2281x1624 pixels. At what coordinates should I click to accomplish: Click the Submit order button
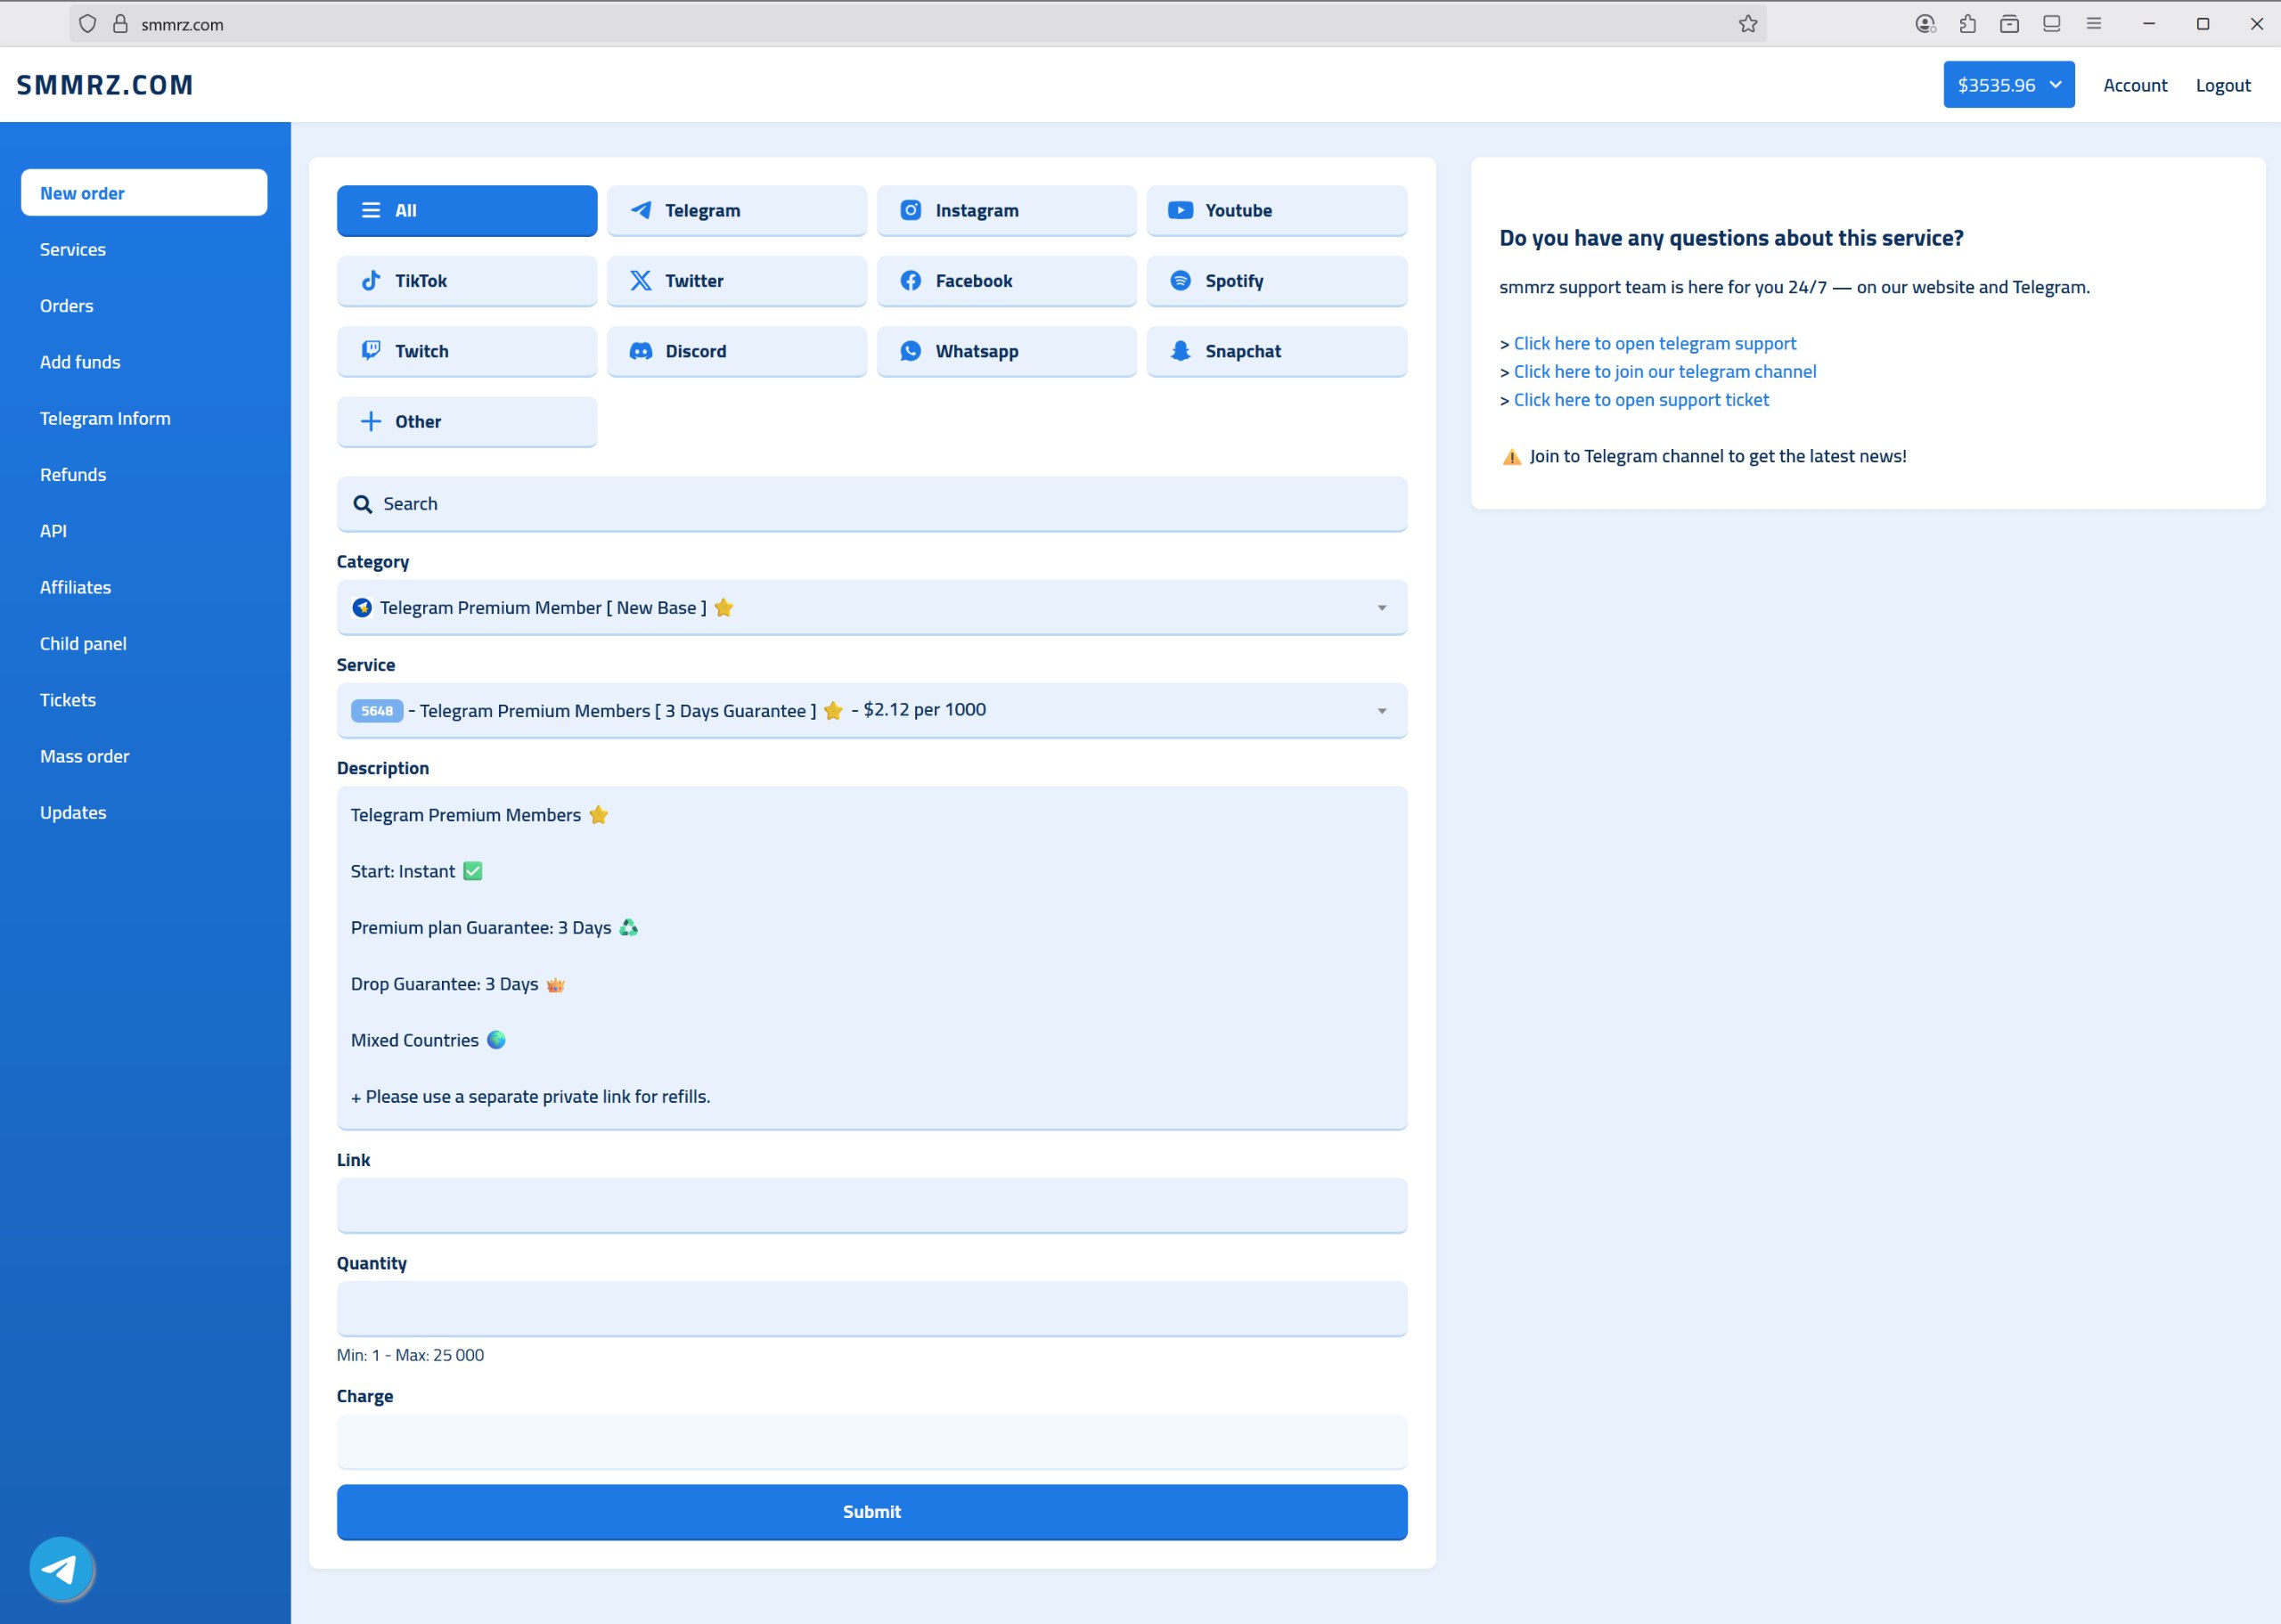click(871, 1511)
